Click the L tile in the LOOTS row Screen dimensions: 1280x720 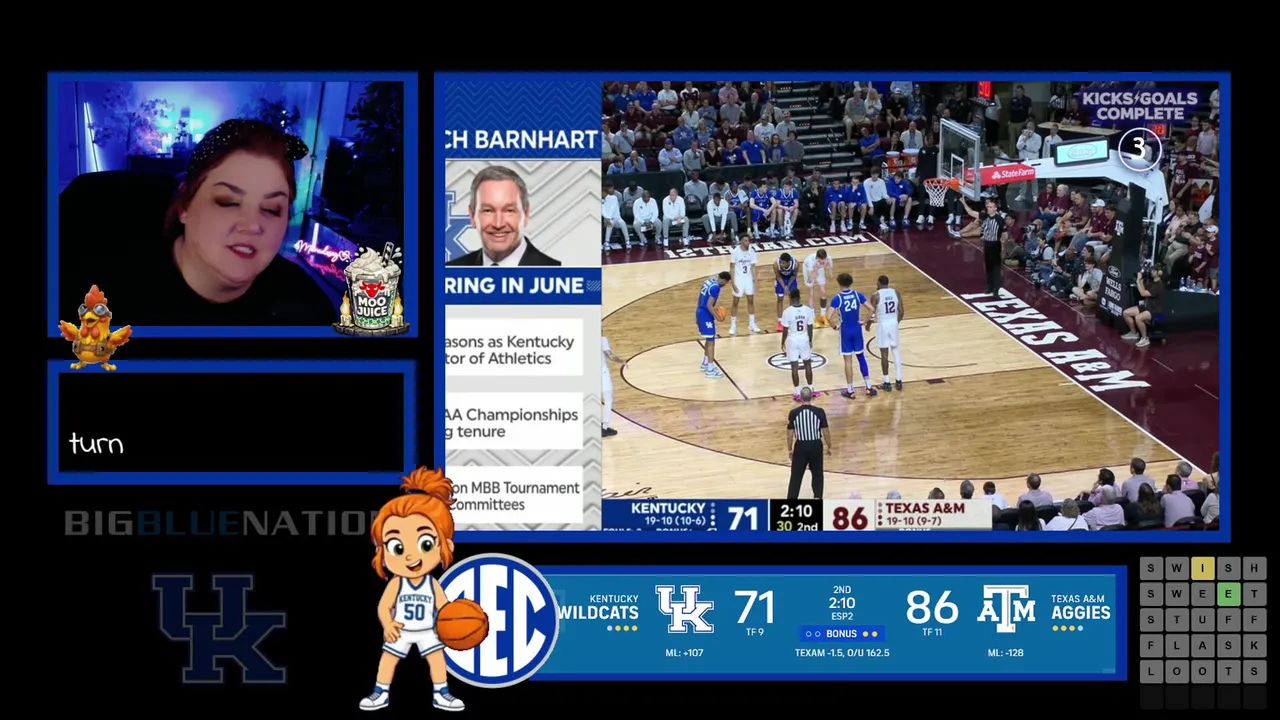1150,672
